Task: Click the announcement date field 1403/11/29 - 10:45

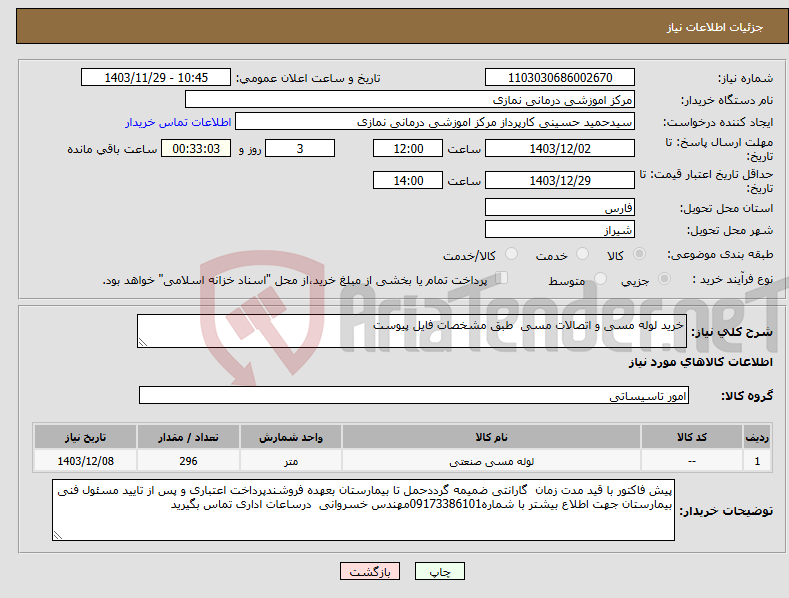Action: point(156,78)
